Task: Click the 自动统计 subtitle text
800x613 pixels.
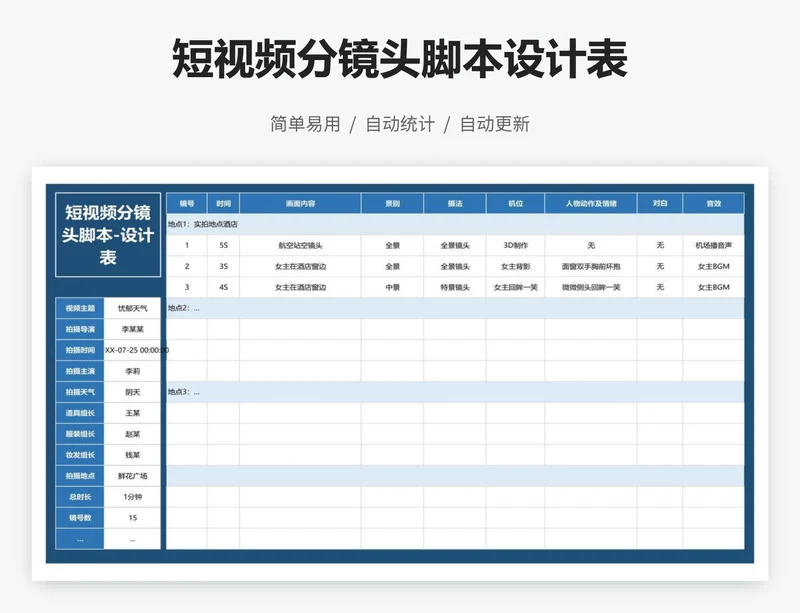Action: coord(400,124)
